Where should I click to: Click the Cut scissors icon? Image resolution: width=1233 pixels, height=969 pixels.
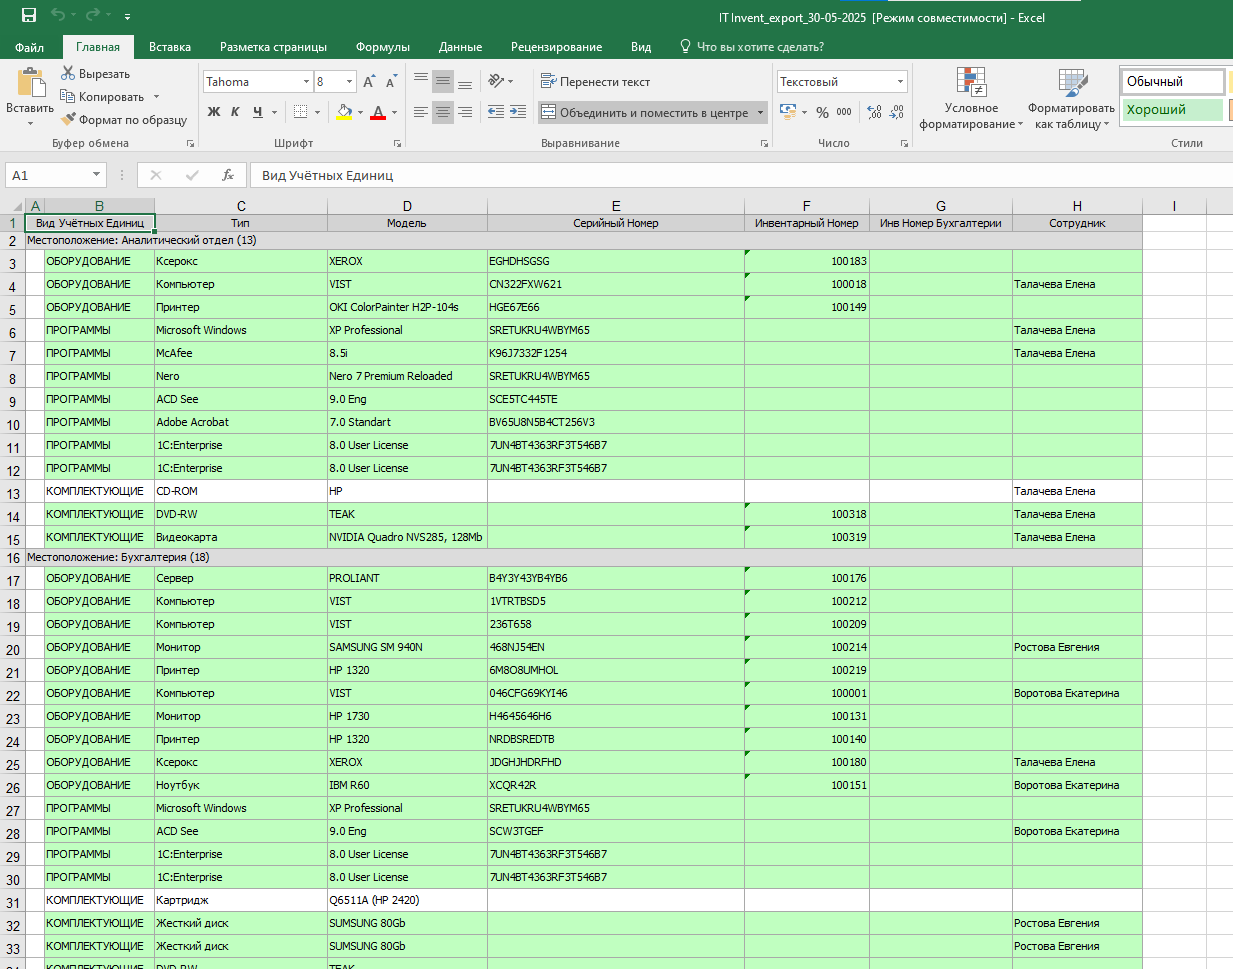tap(68, 73)
